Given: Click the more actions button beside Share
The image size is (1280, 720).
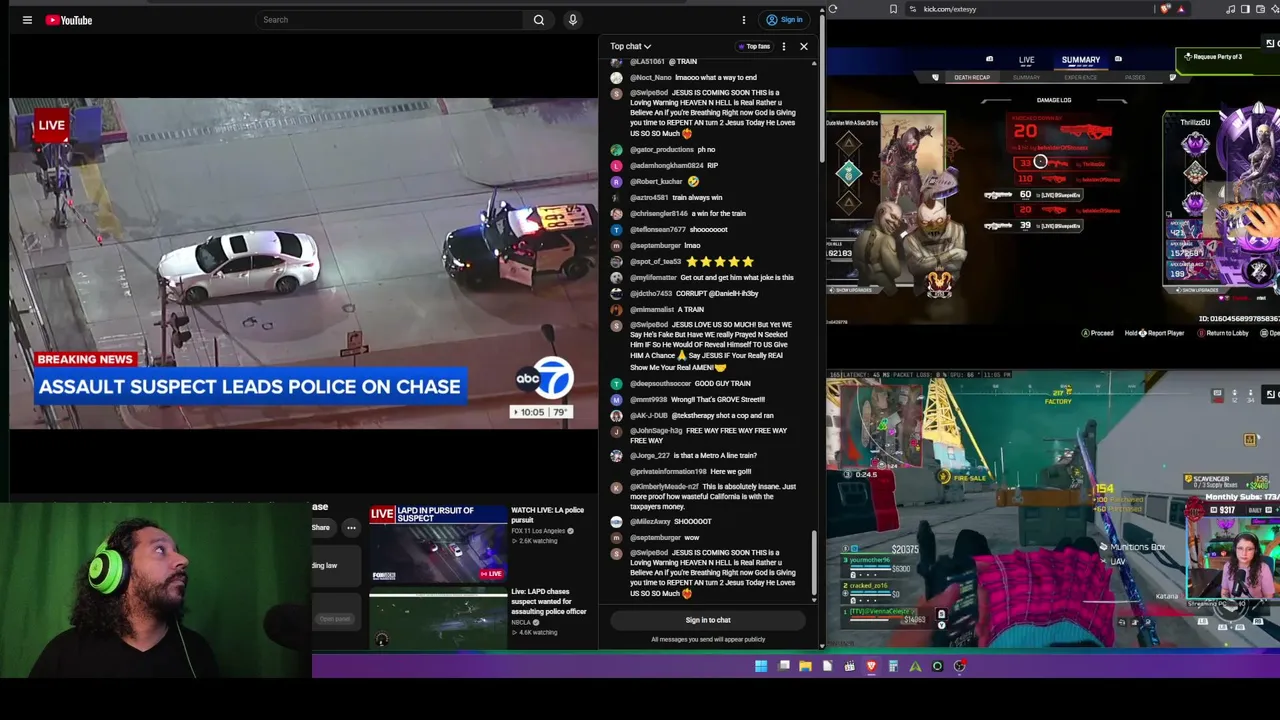Looking at the screenshot, I should coord(351,528).
